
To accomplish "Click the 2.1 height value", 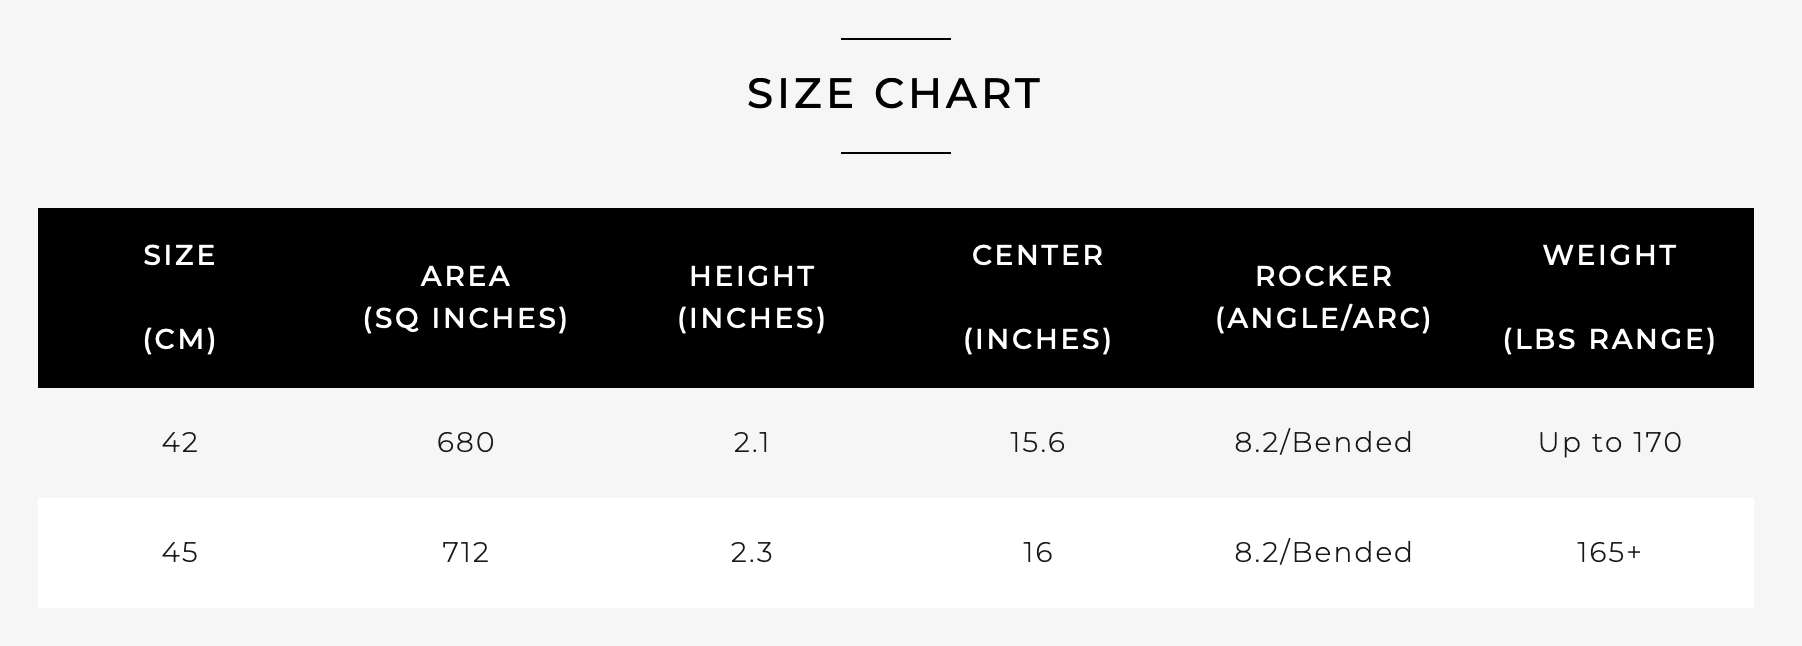I will [x=752, y=442].
